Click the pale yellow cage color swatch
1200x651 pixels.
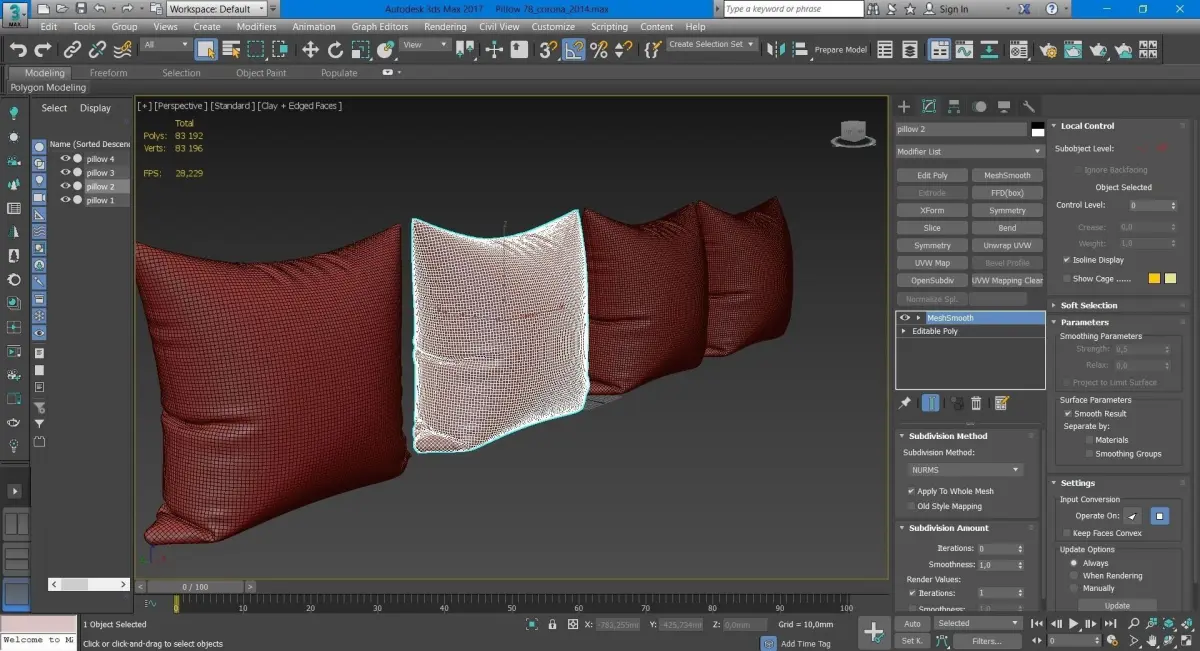1170,279
